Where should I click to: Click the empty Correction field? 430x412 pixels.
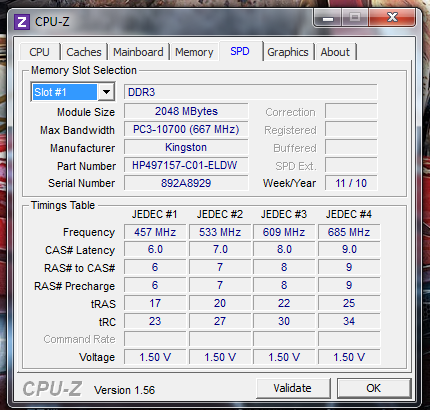(x=351, y=111)
